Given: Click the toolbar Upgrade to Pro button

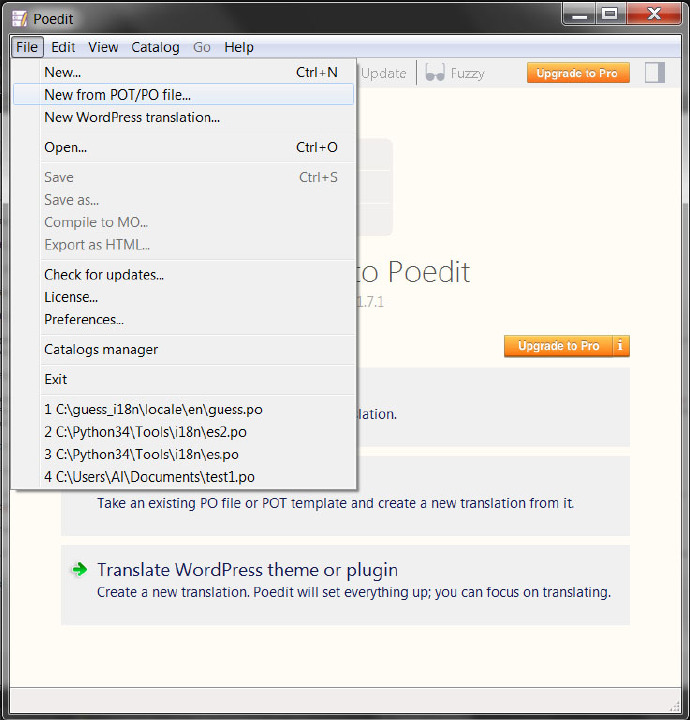Looking at the screenshot, I should tap(578, 73).
